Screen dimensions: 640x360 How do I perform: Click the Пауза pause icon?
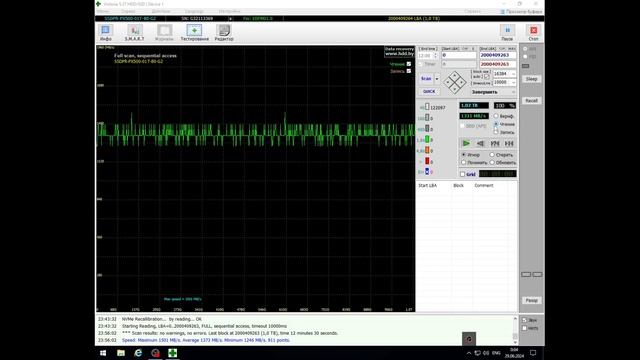point(507,32)
